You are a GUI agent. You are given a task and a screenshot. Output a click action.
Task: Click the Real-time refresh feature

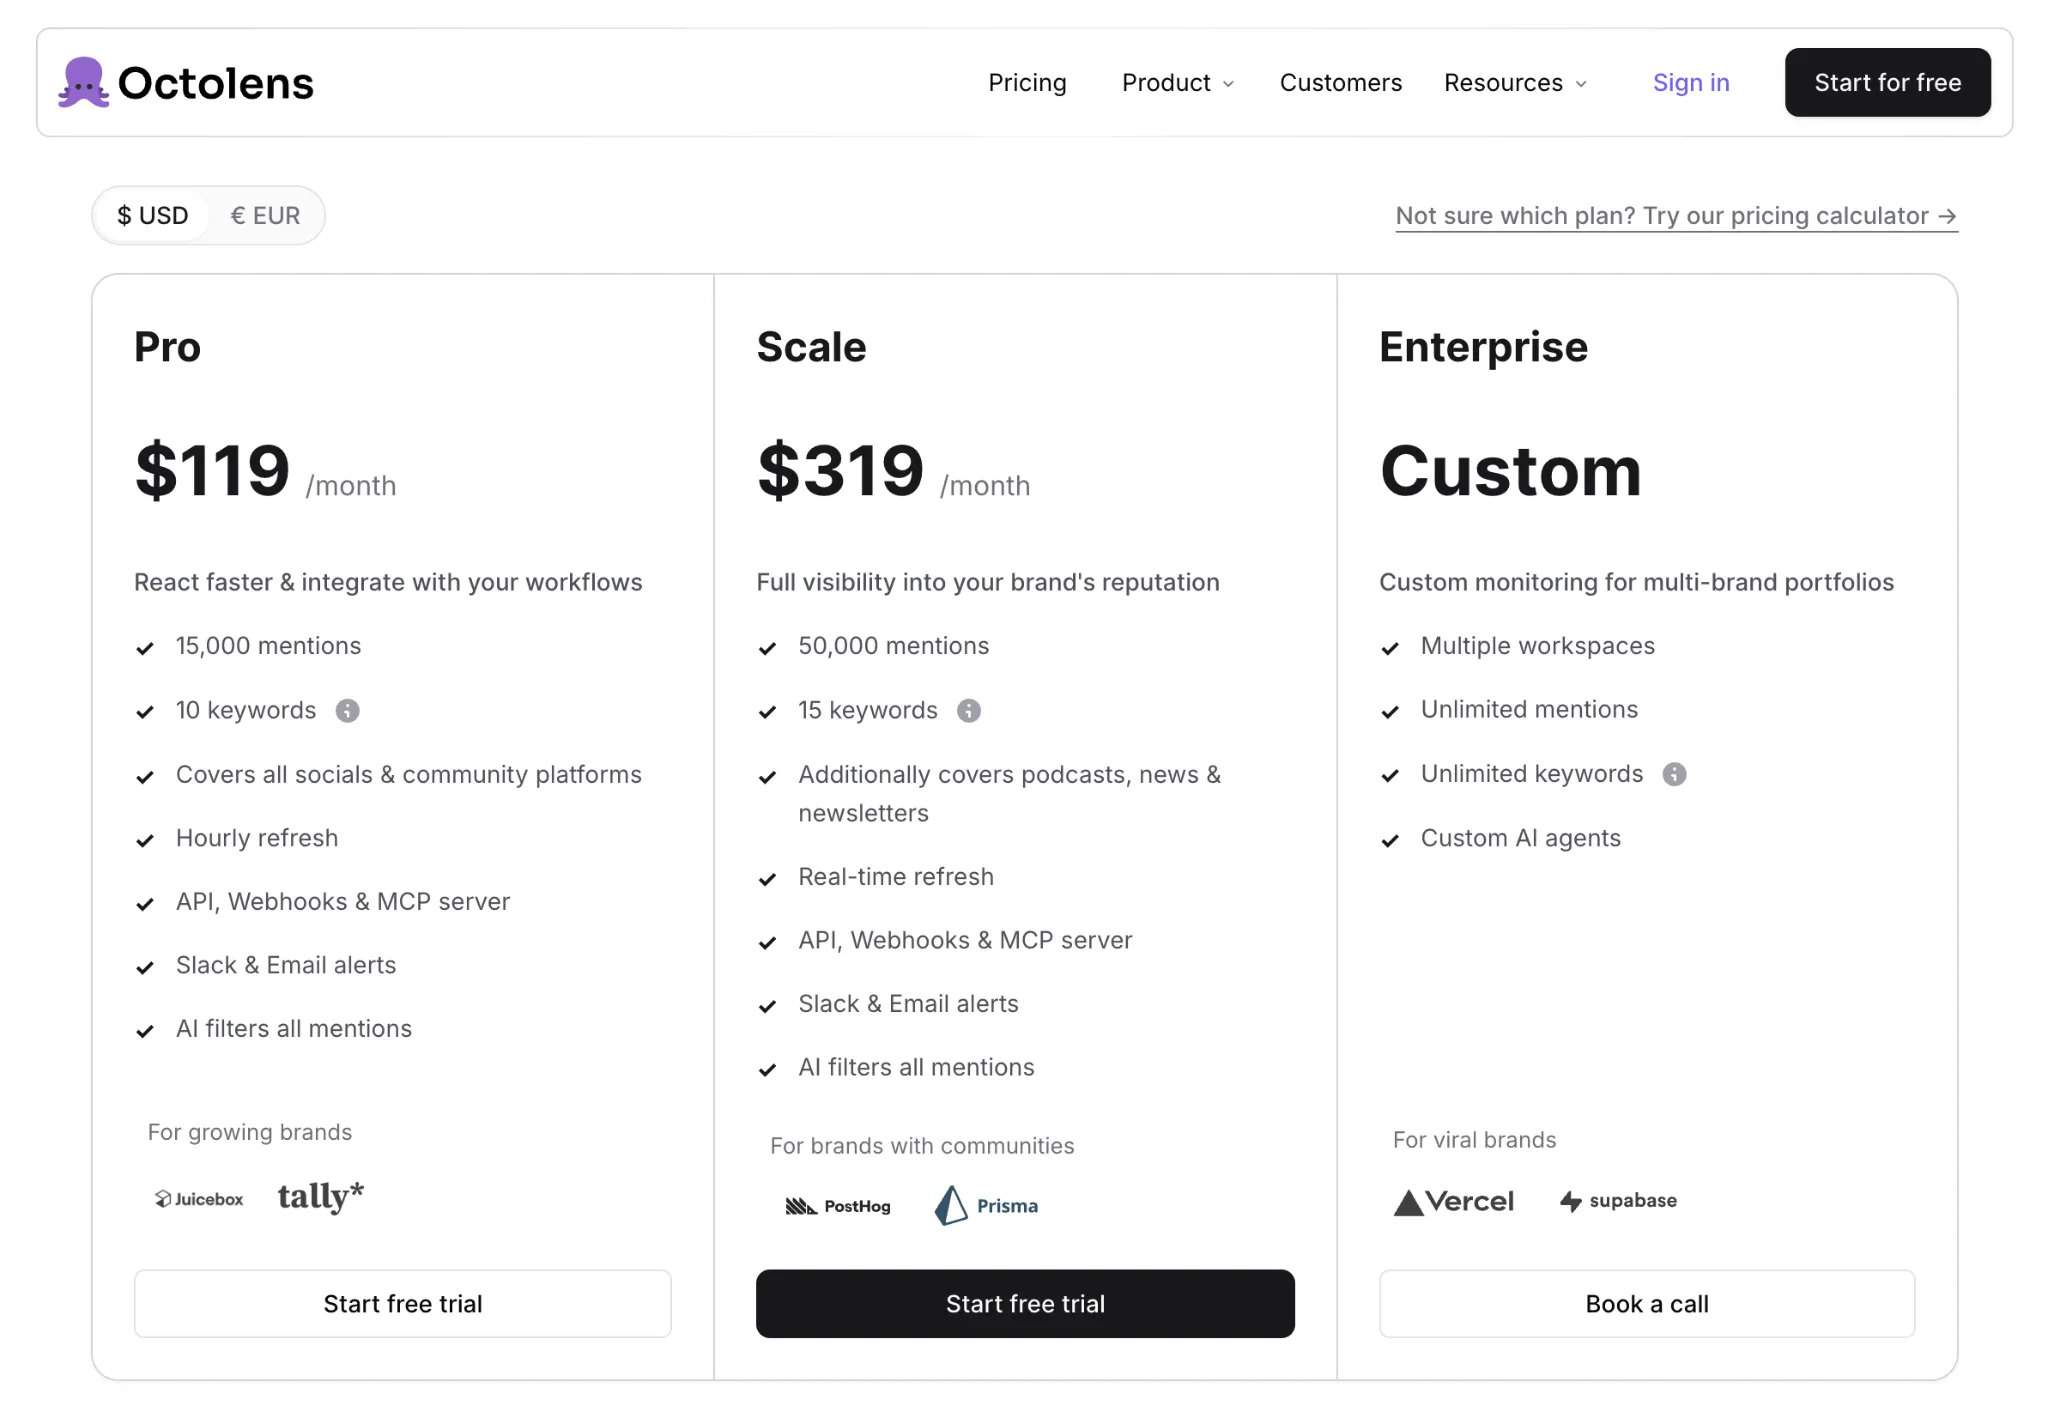tap(896, 877)
